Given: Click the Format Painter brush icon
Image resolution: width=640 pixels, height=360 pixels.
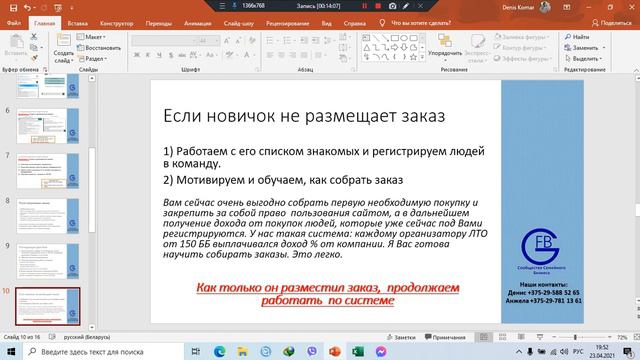Looking at the screenshot, I should click(34, 58).
